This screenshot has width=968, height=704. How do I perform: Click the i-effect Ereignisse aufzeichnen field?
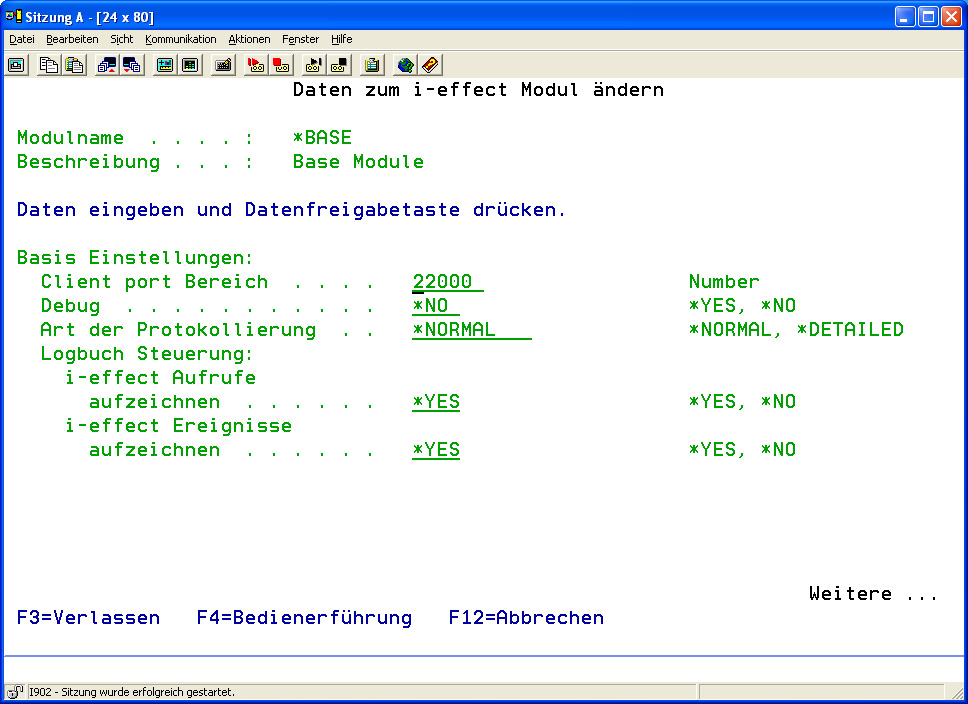(436, 450)
